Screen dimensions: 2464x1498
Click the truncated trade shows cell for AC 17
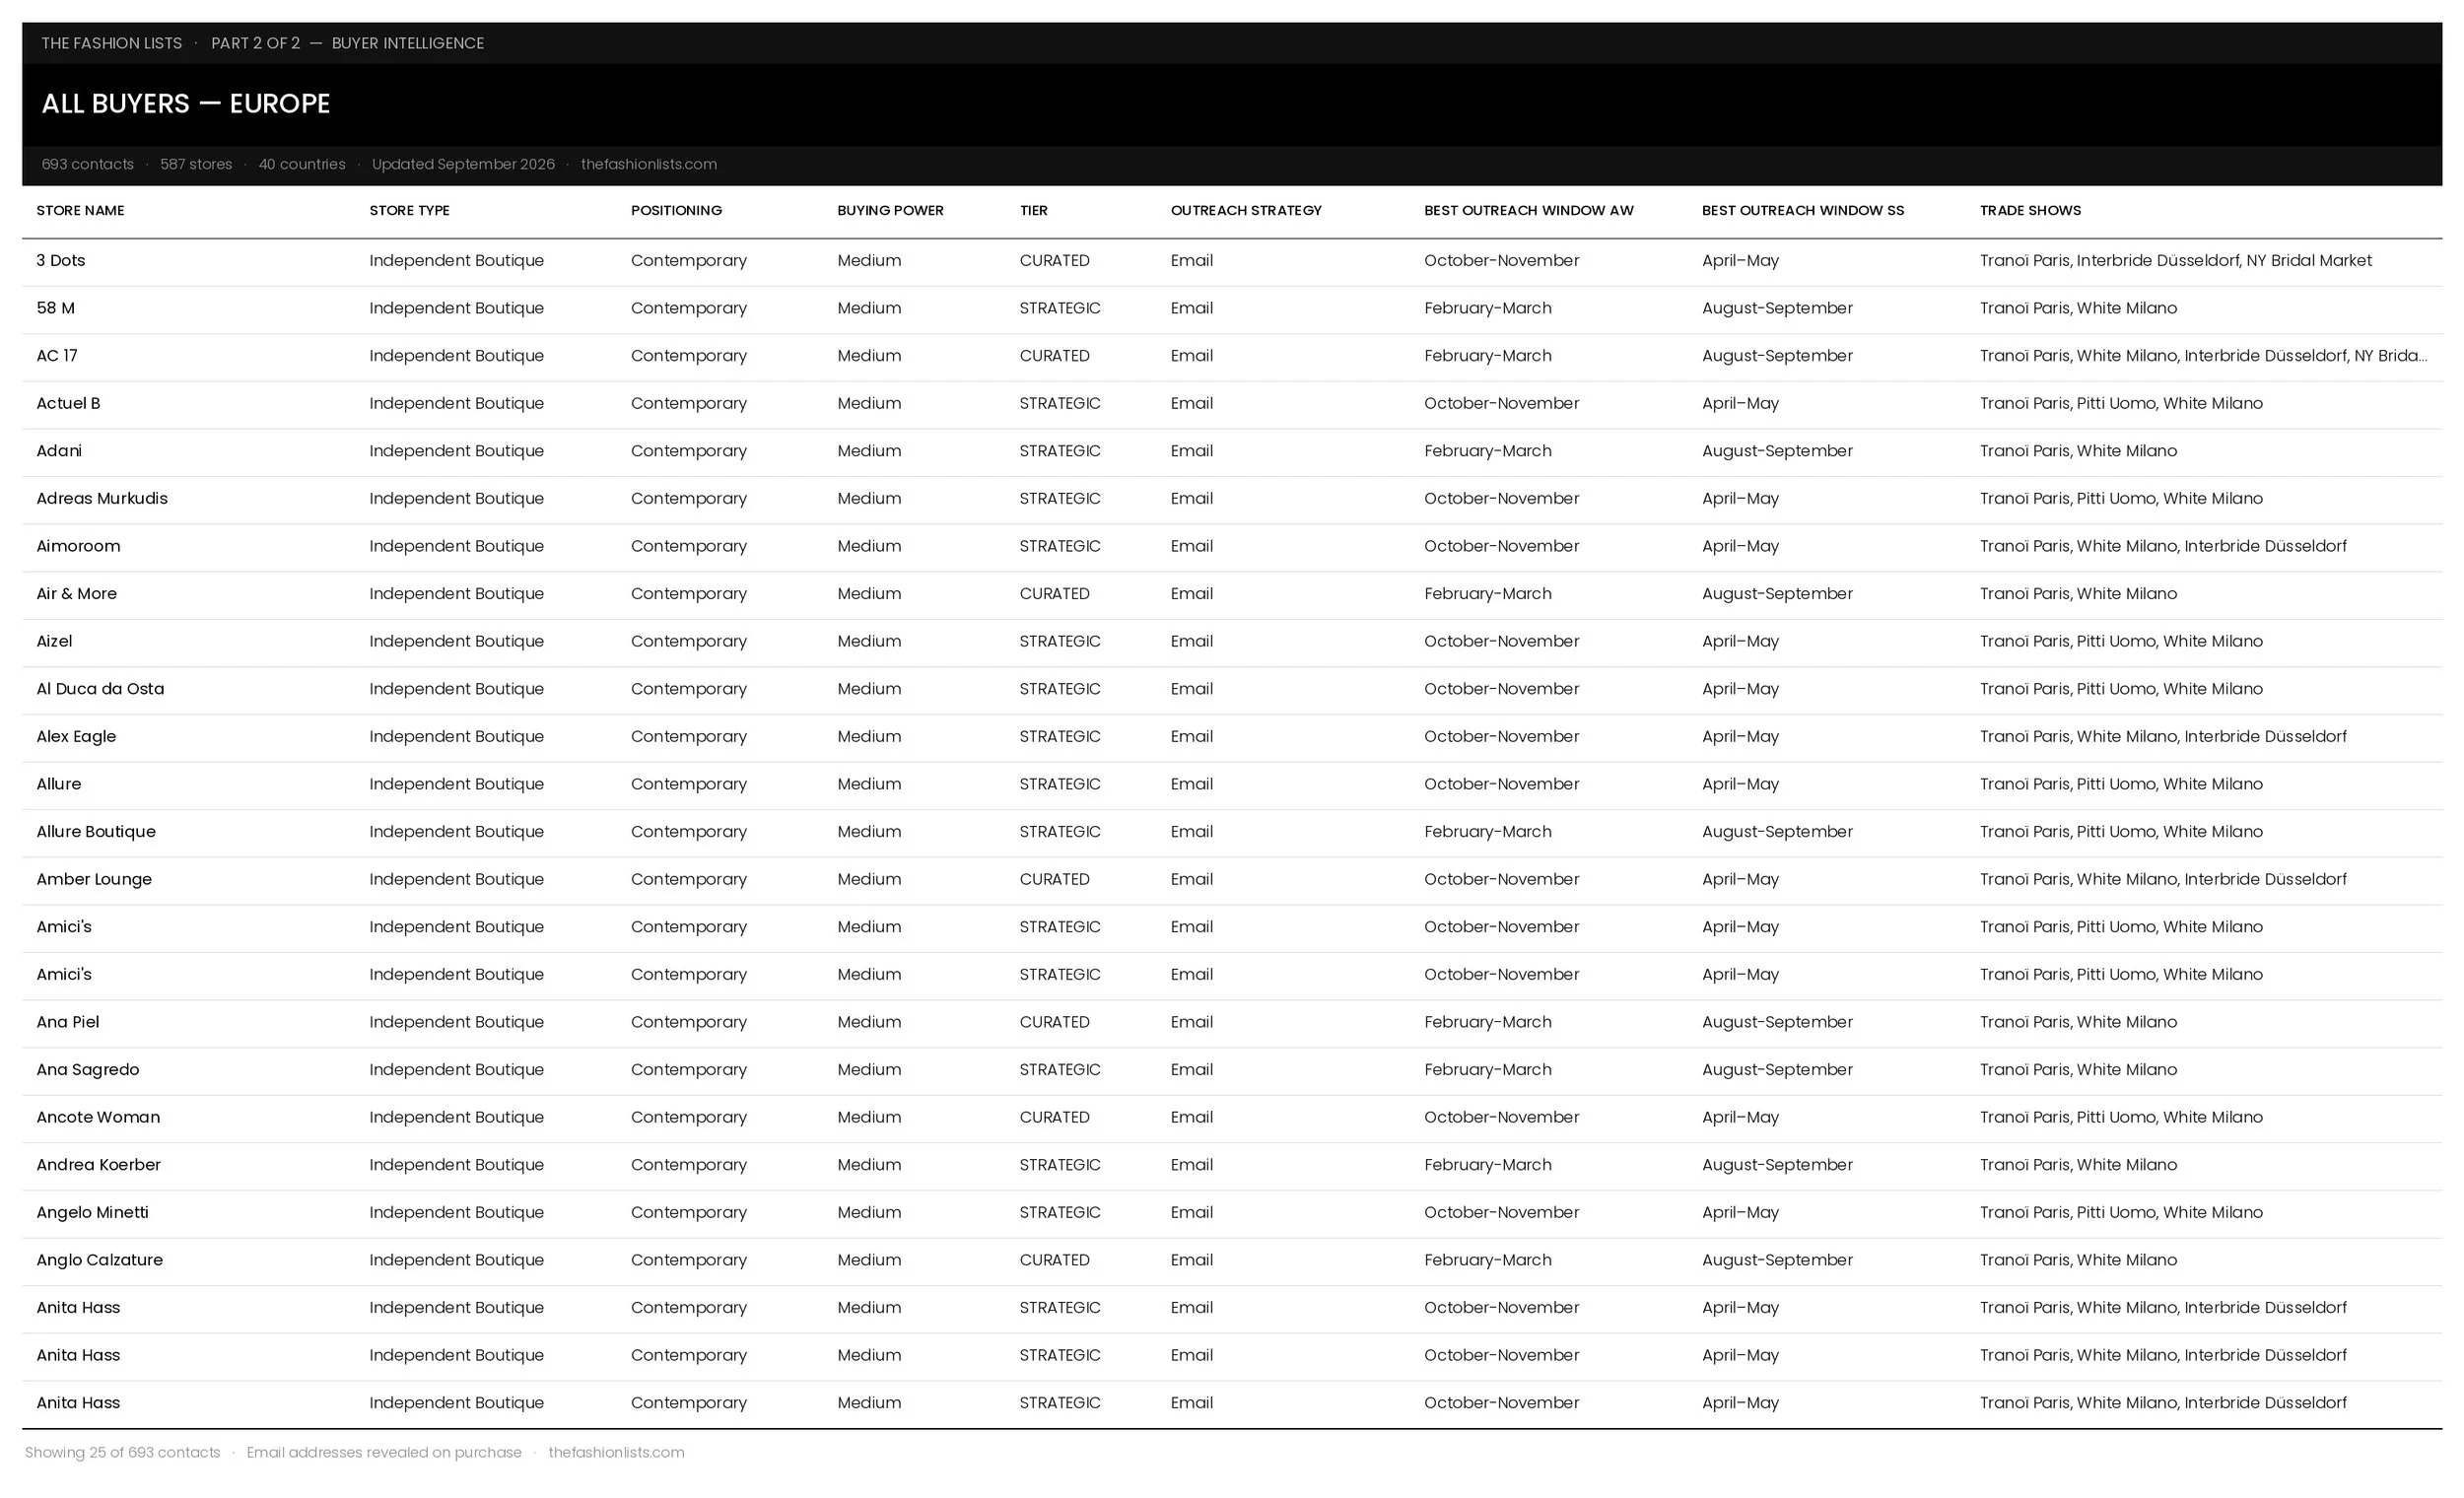click(x=2203, y=355)
